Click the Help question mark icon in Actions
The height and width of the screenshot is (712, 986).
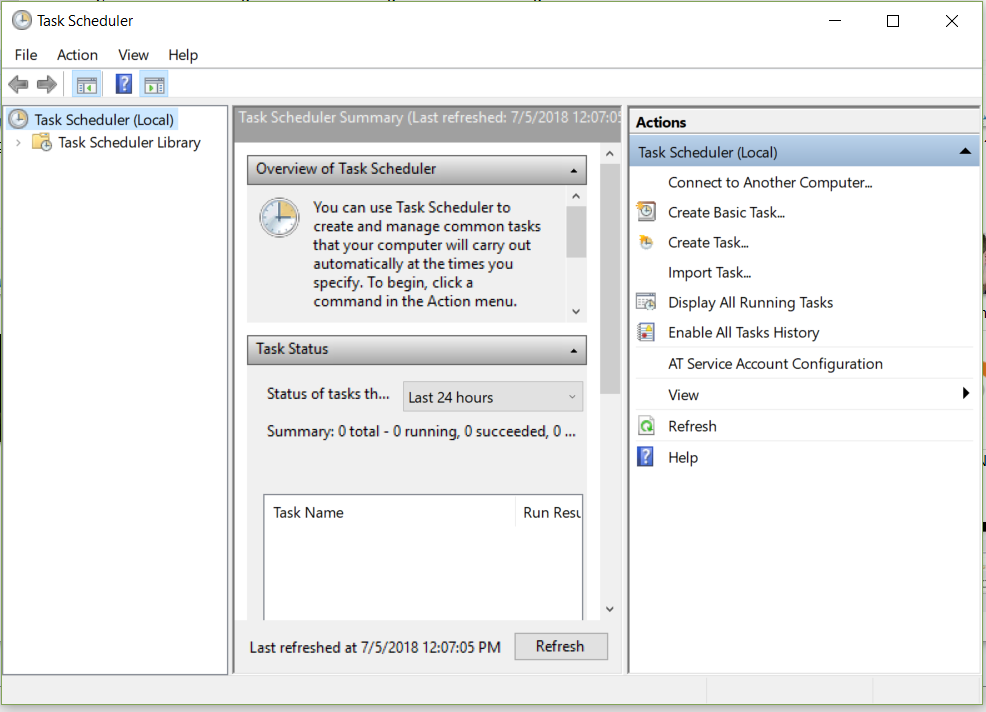click(645, 457)
